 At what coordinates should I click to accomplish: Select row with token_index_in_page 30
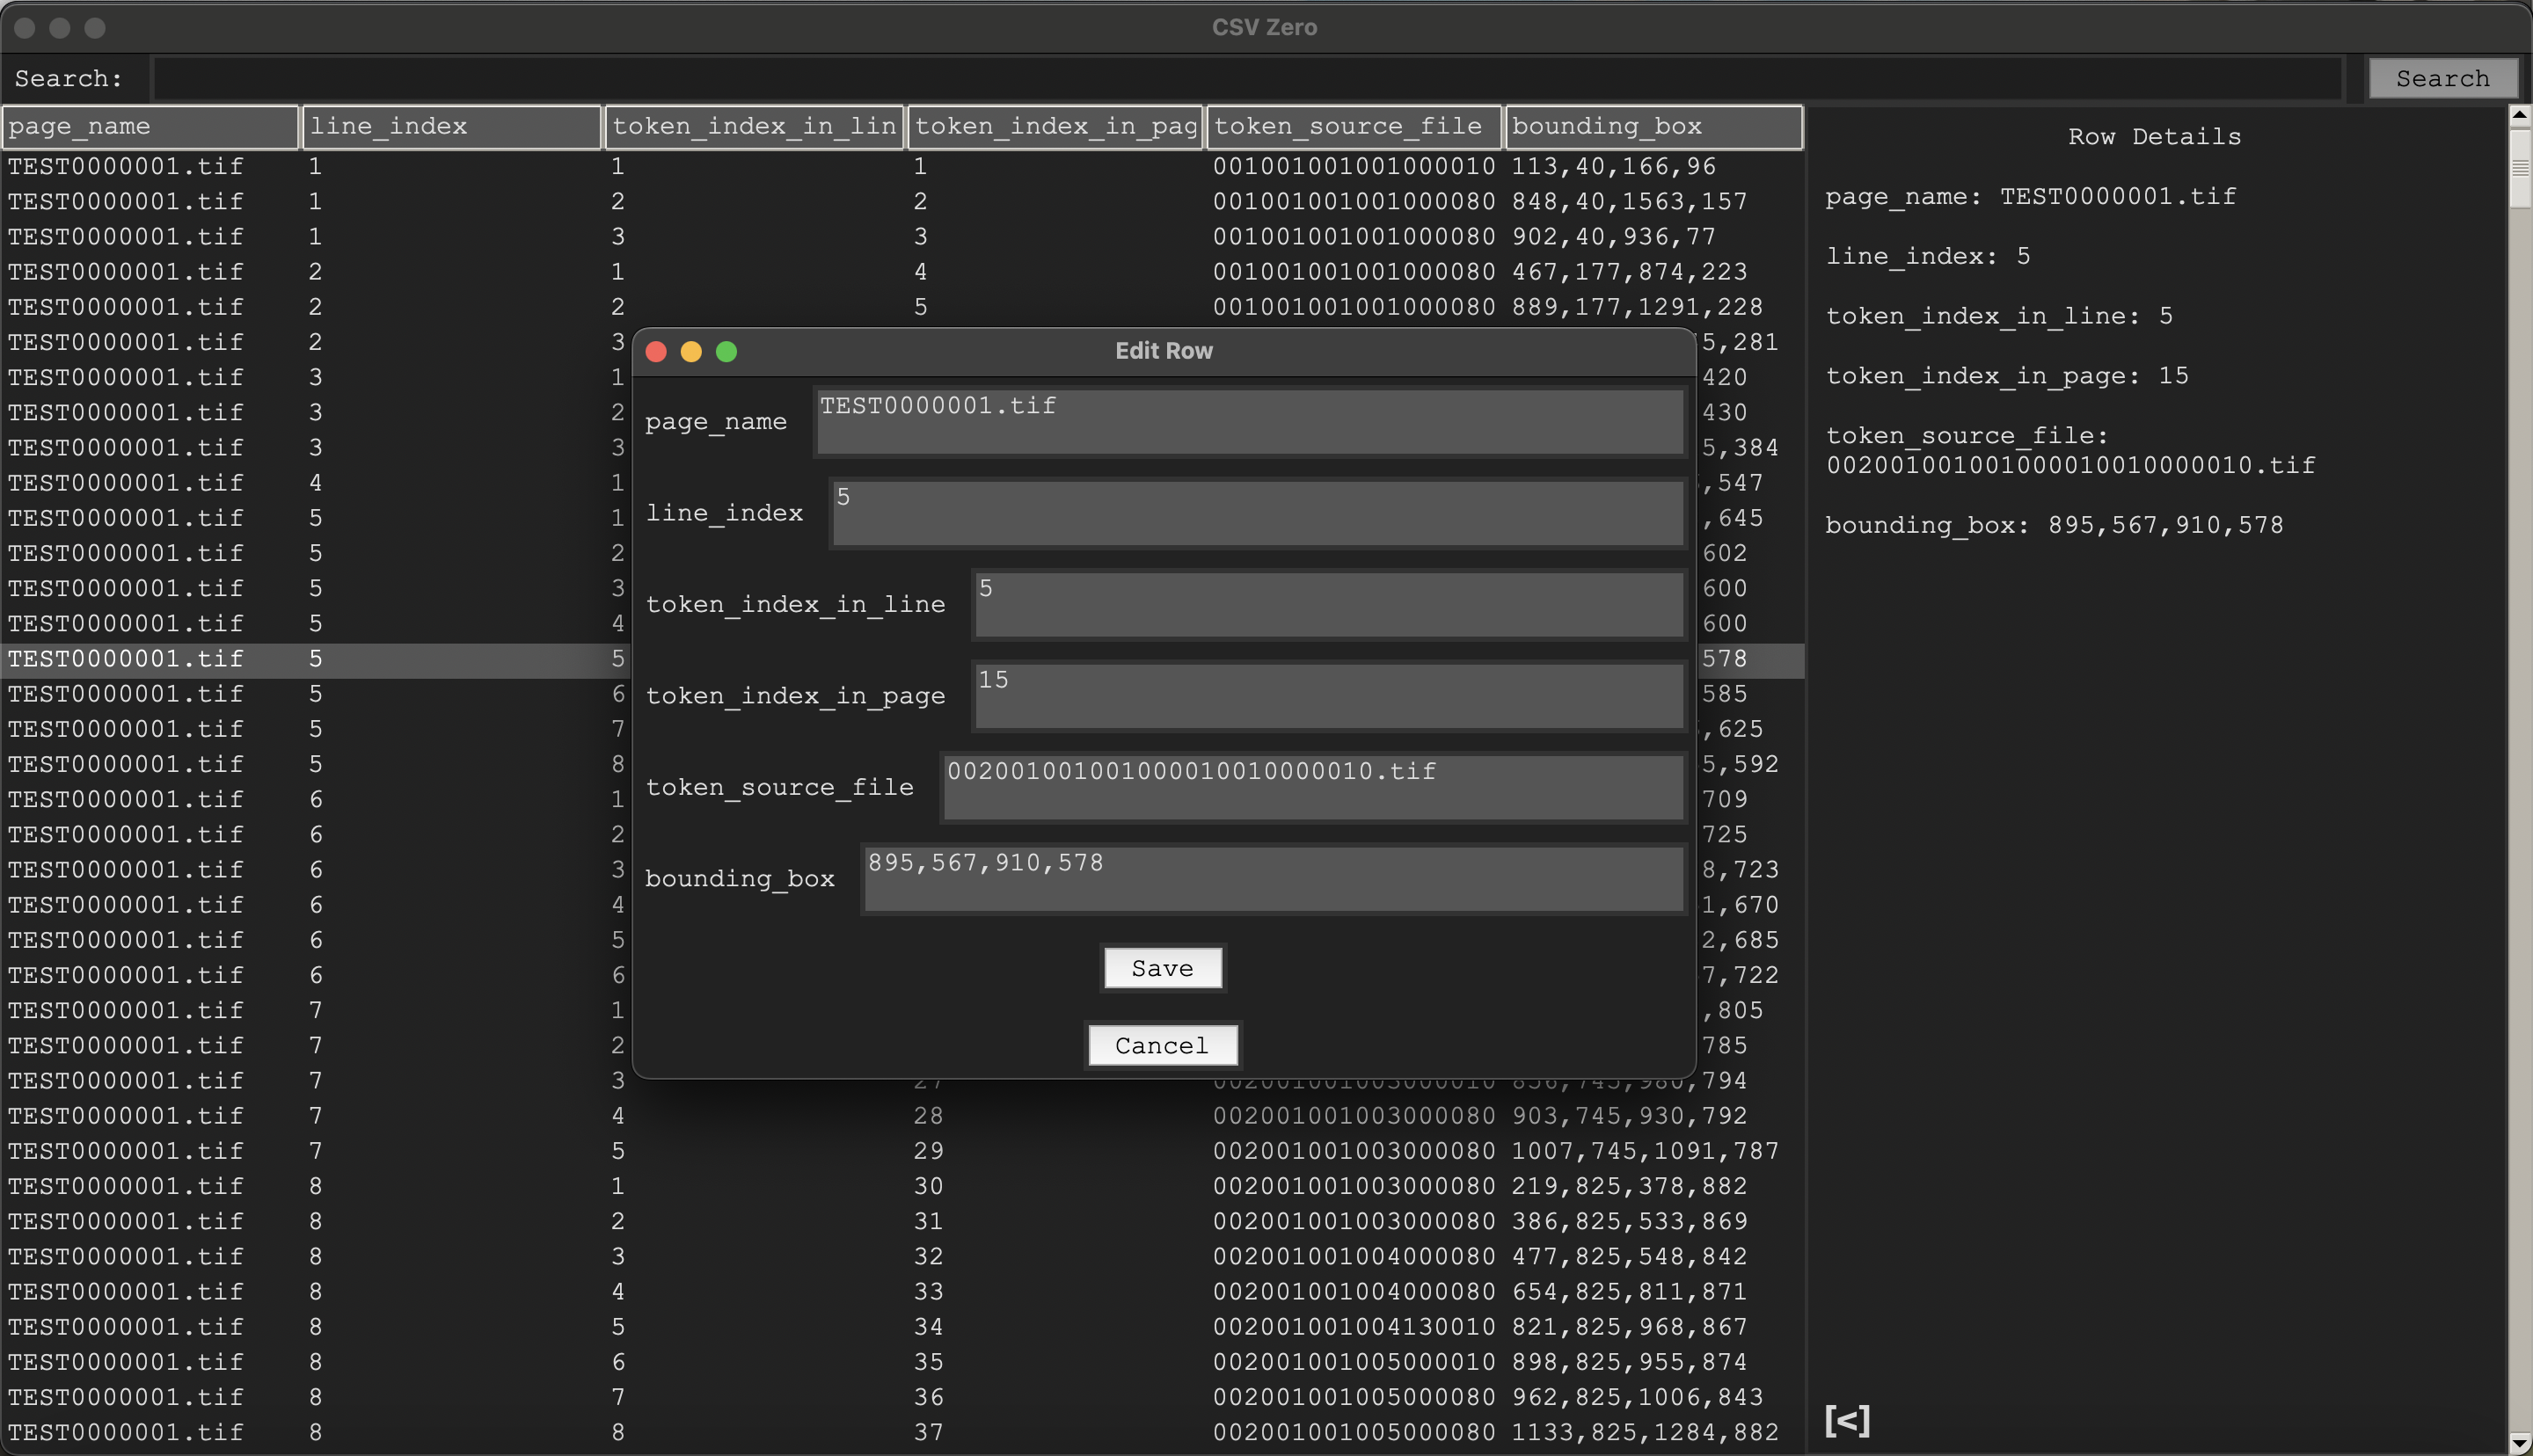tap(902, 1186)
